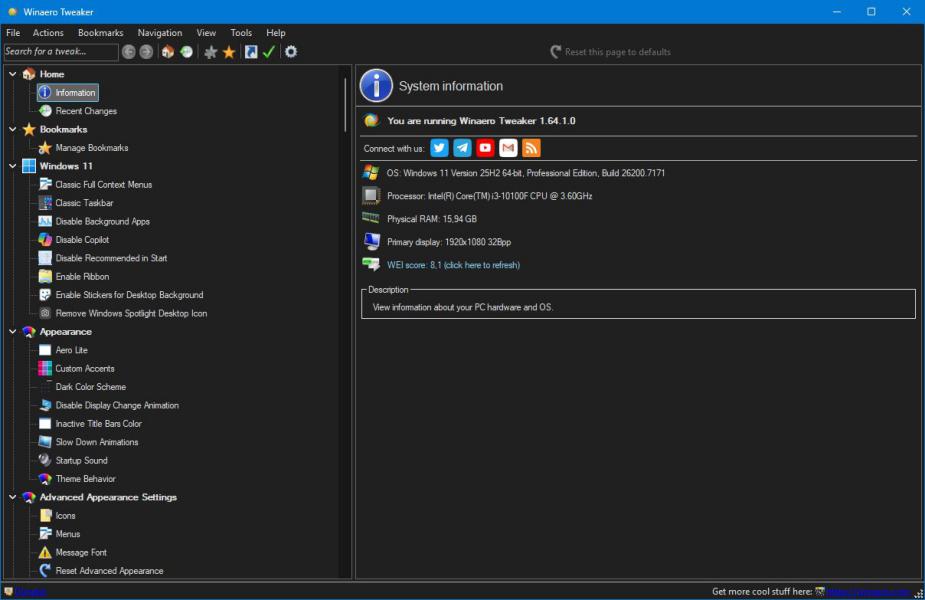Select the Dark Color Scheme tweak
Viewport: 925px width, 600px height.
point(90,387)
